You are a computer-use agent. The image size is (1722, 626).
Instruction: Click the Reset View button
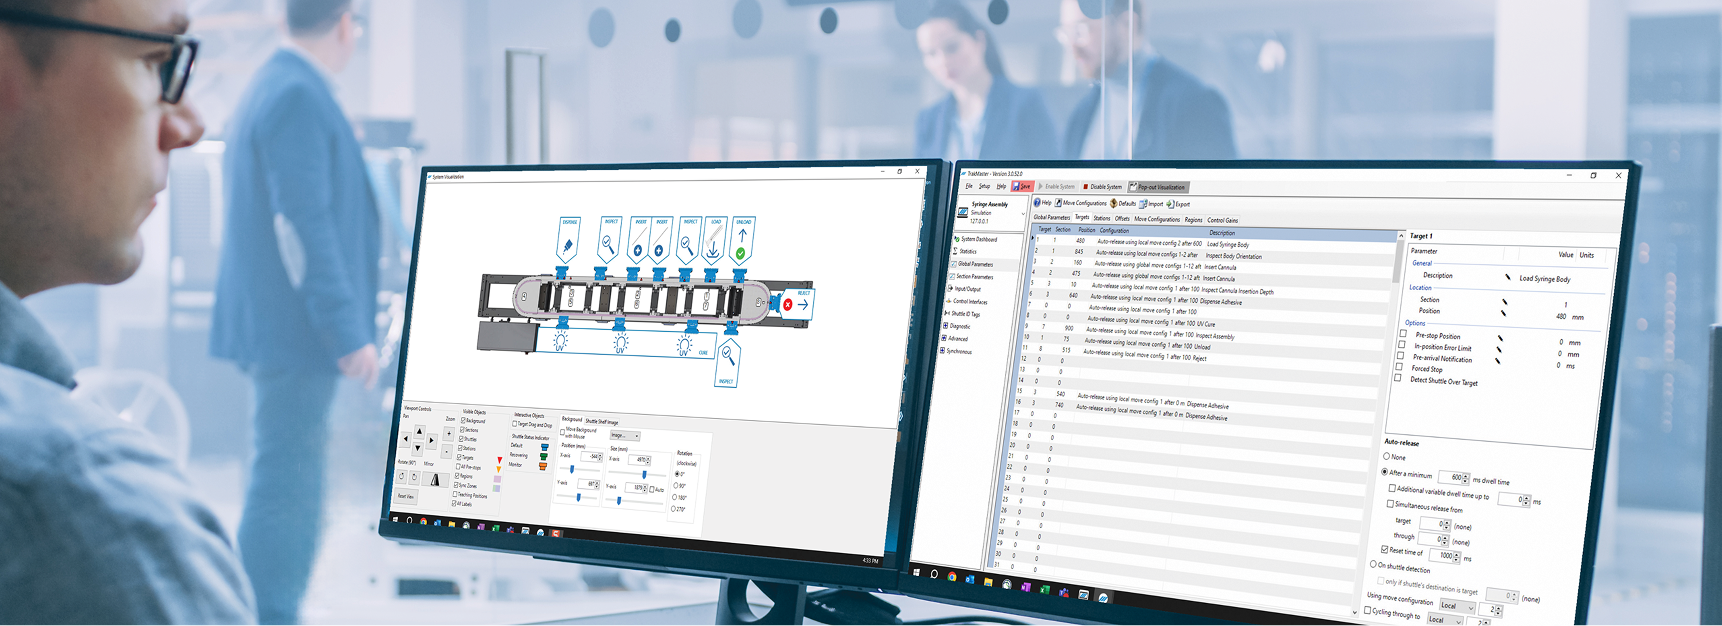point(405,496)
